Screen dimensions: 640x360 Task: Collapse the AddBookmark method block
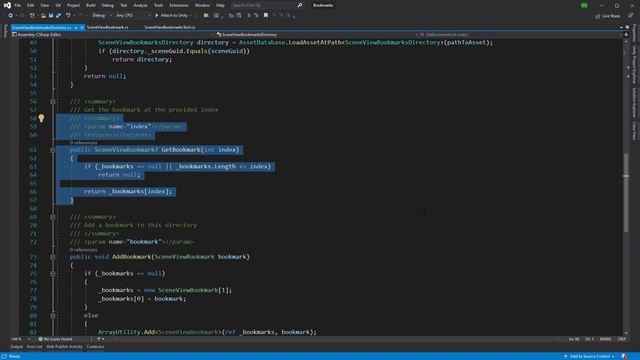(x=53, y=257)
